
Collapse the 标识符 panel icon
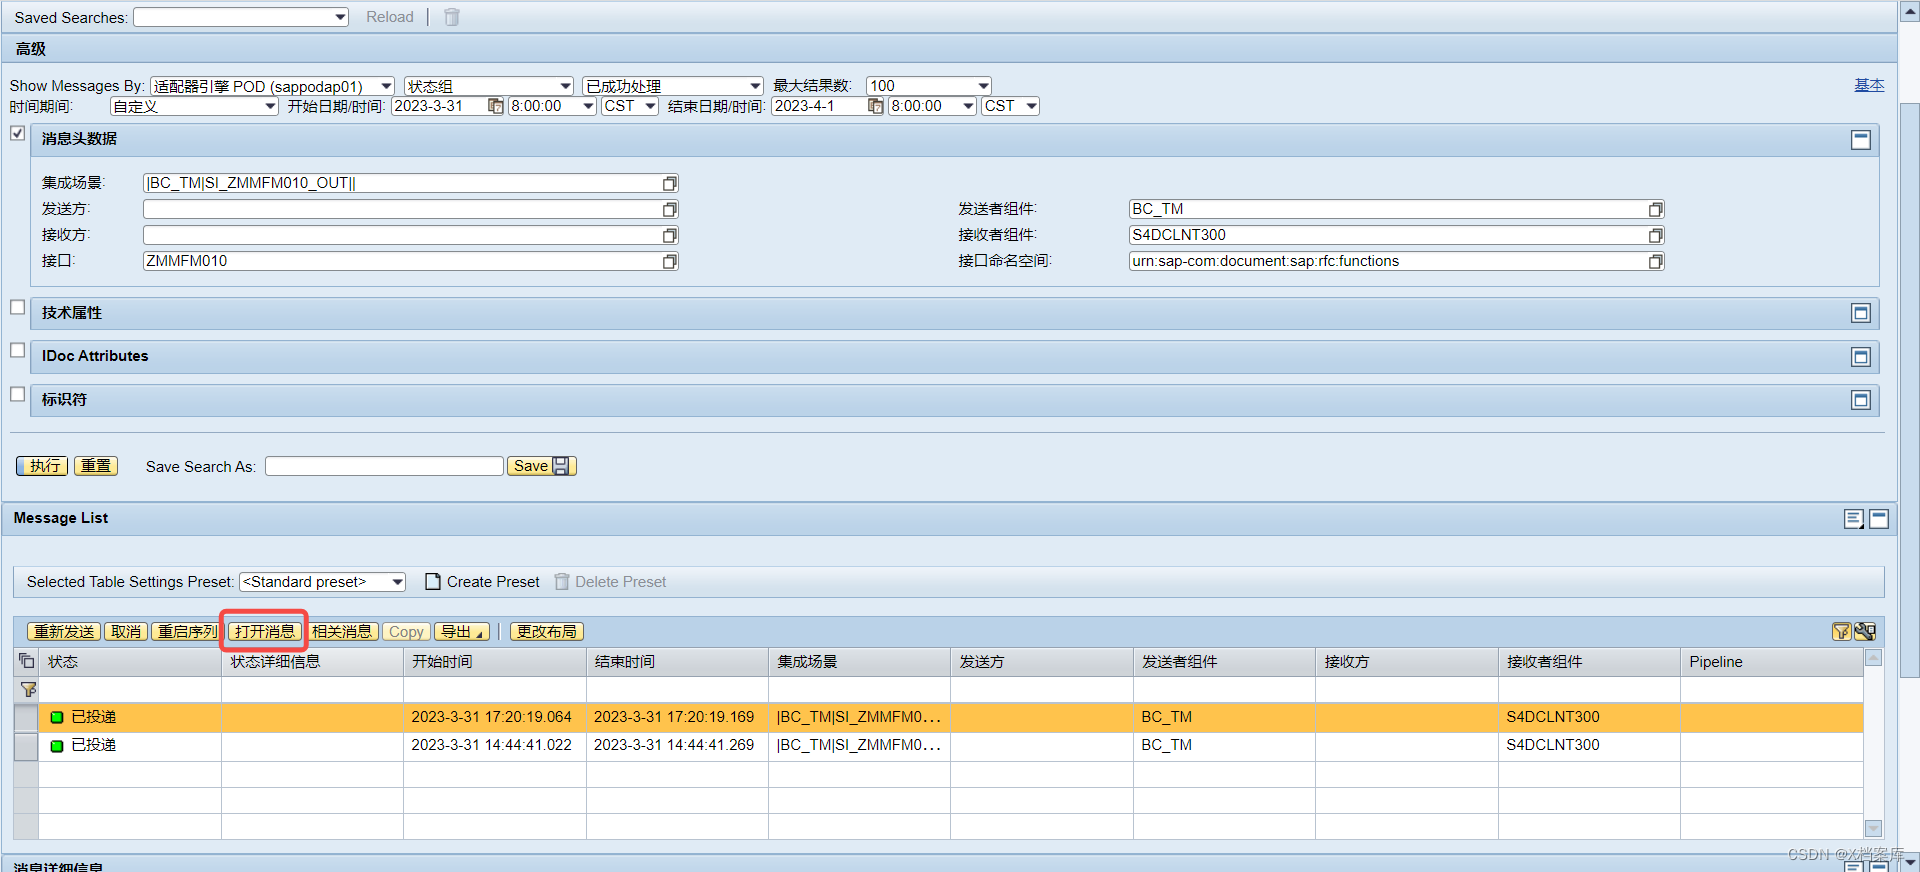(1860, 400)
